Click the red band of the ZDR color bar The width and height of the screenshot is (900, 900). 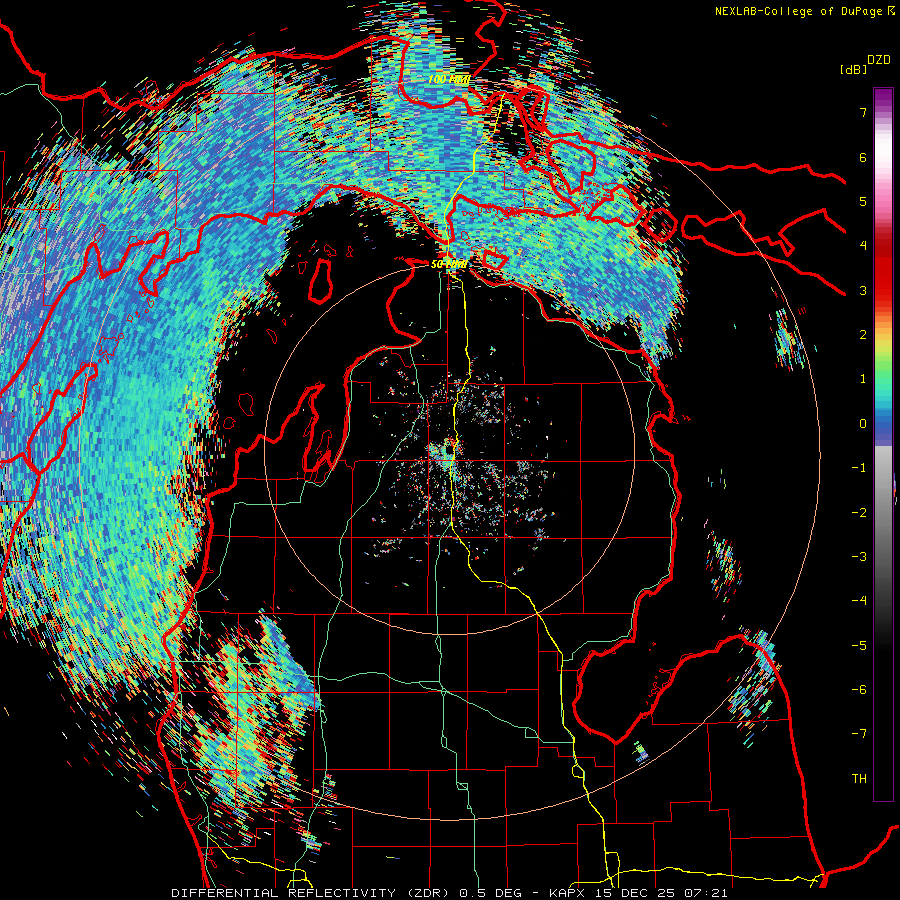point(883,270)
